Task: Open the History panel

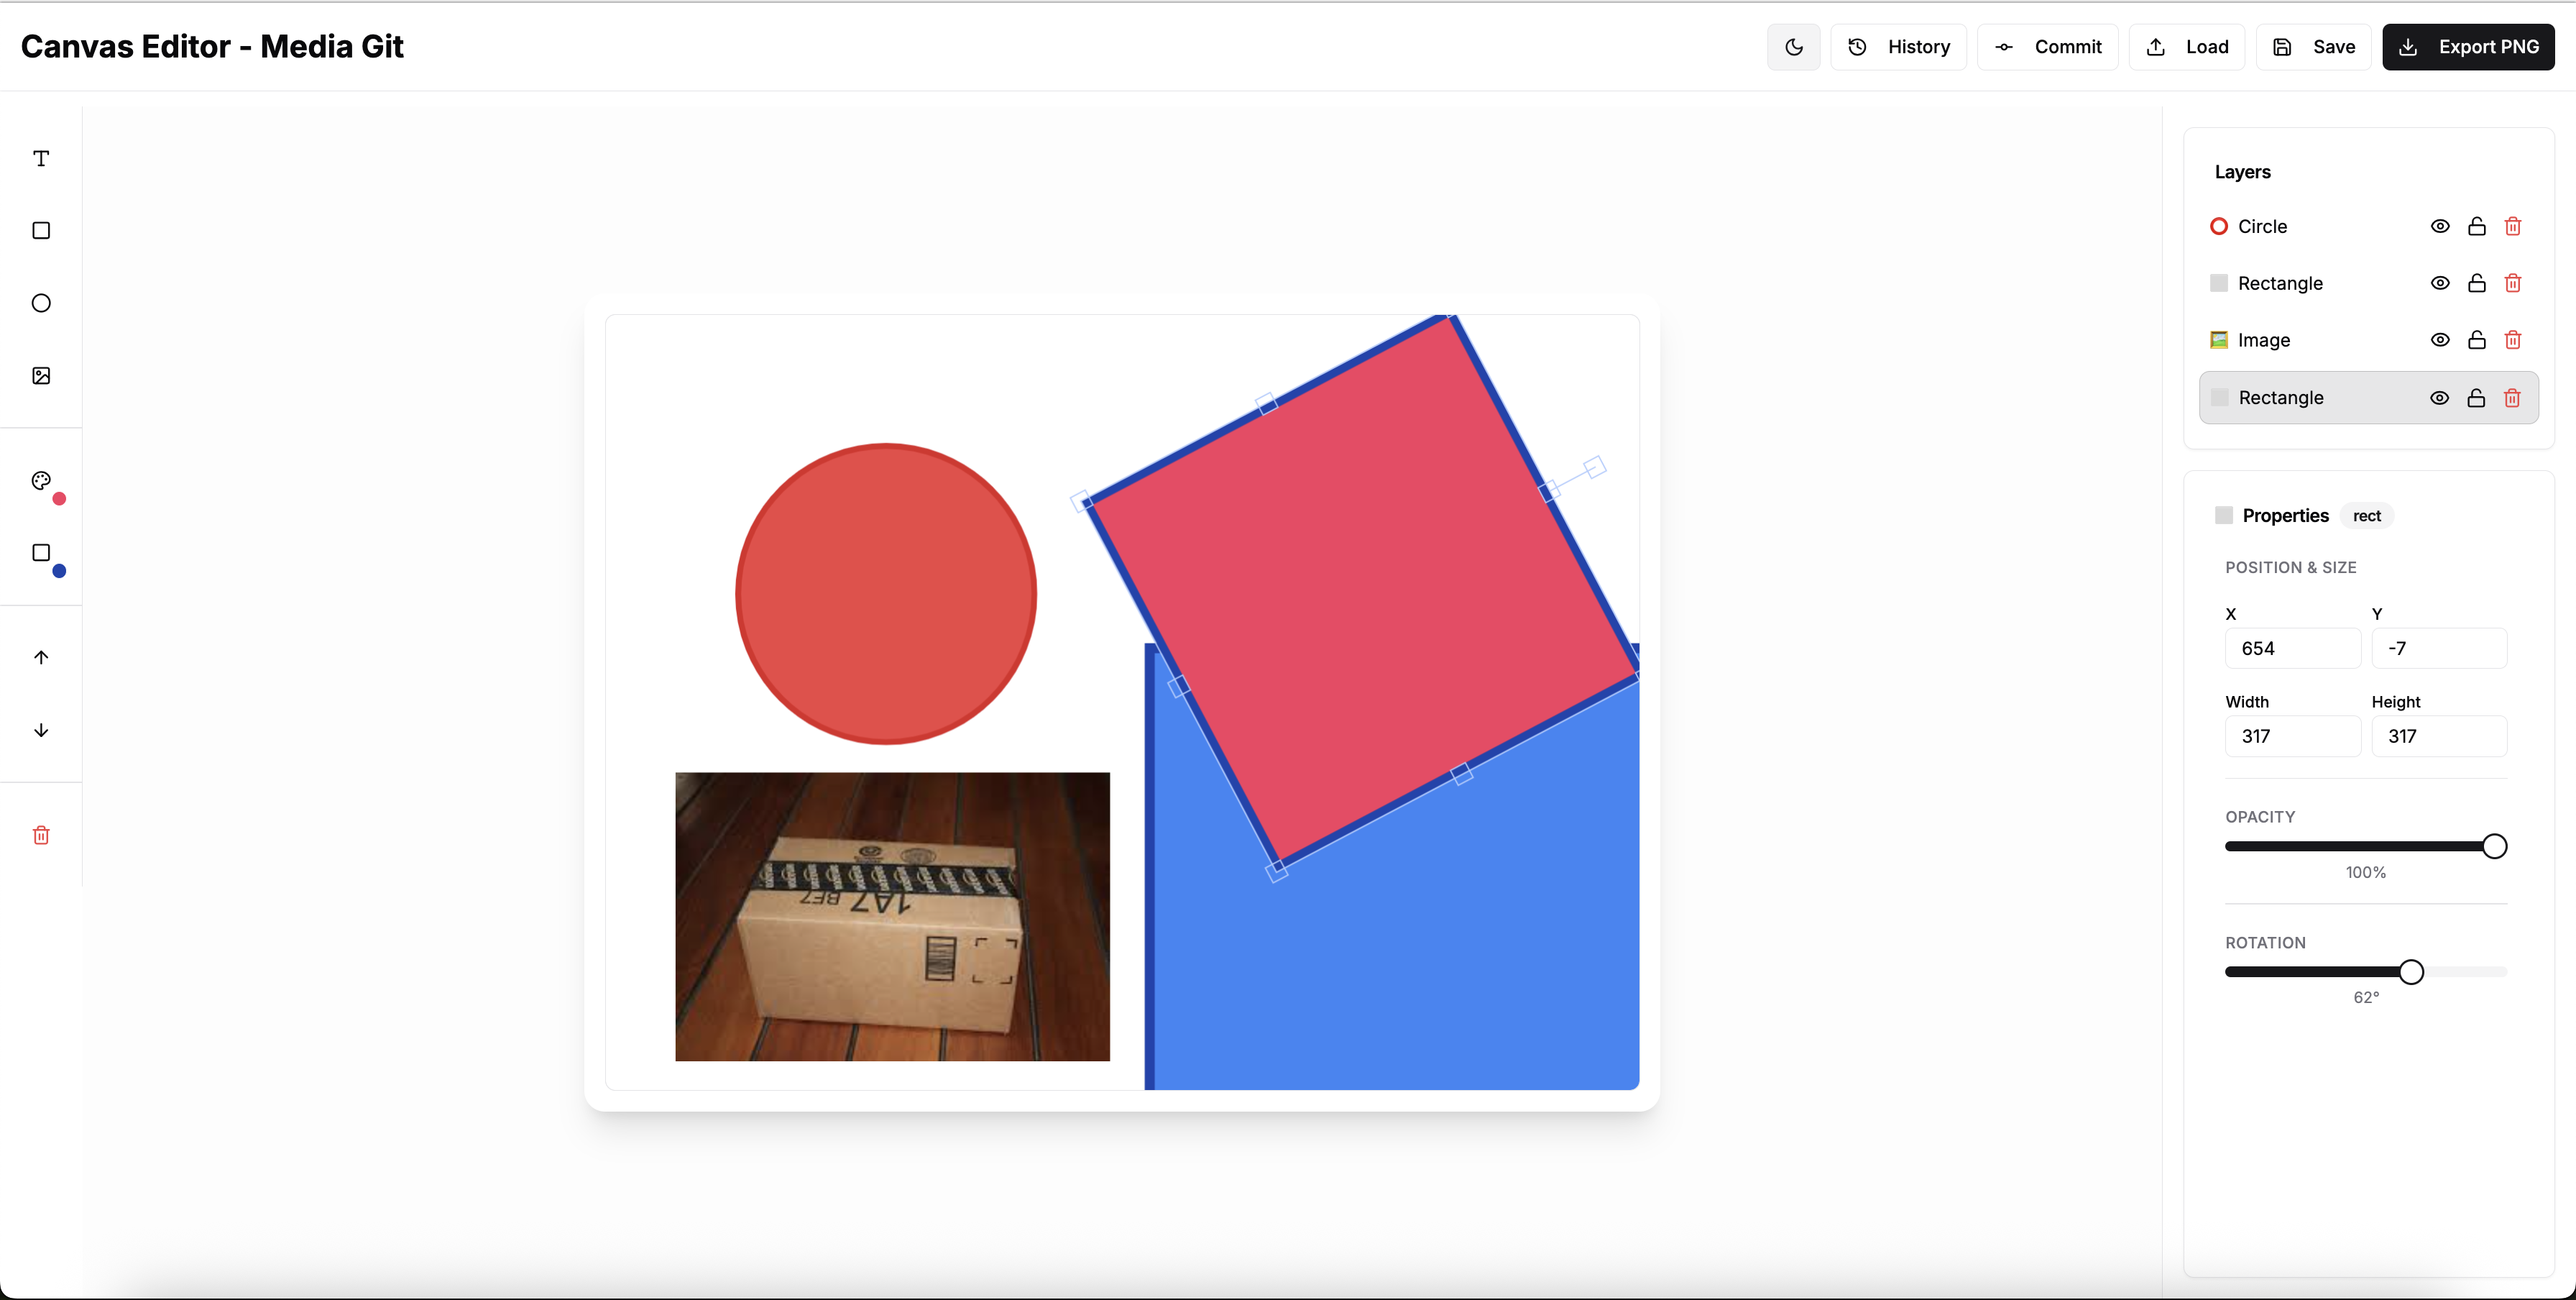Action: 1898,47
